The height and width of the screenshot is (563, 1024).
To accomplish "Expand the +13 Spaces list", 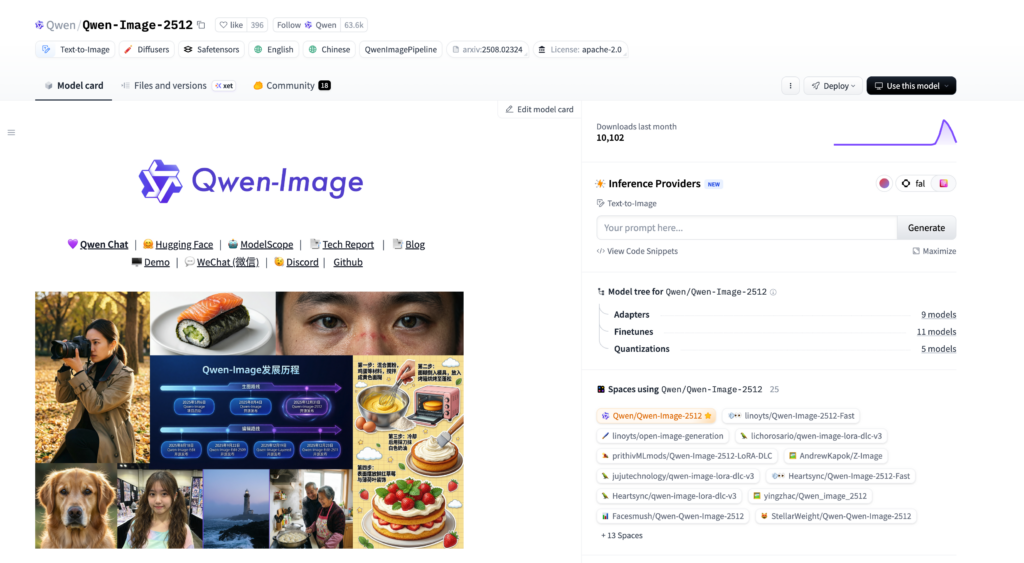I will click(620, 535).
